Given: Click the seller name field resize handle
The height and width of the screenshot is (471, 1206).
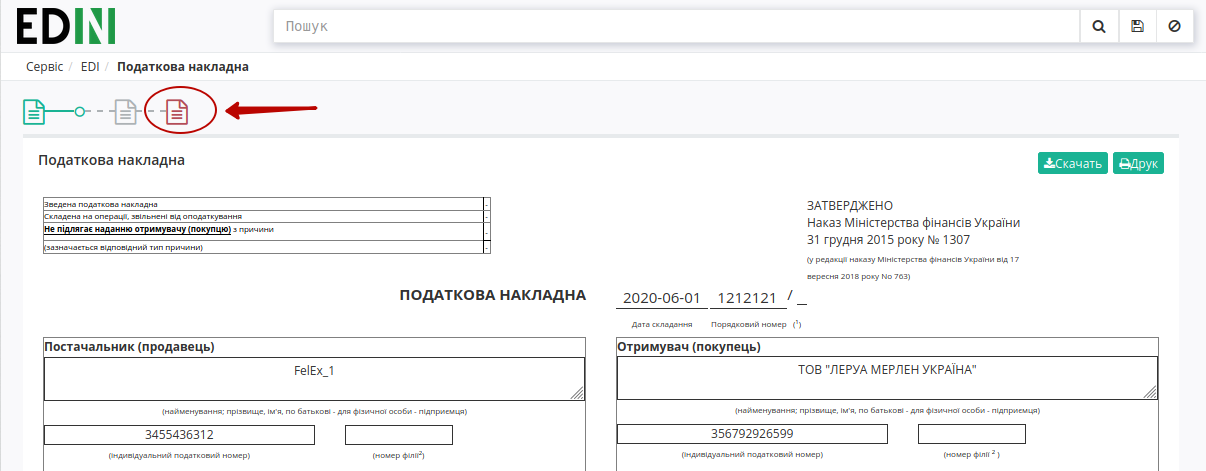Looking at the screenshot, I should [x=578, y=394].
